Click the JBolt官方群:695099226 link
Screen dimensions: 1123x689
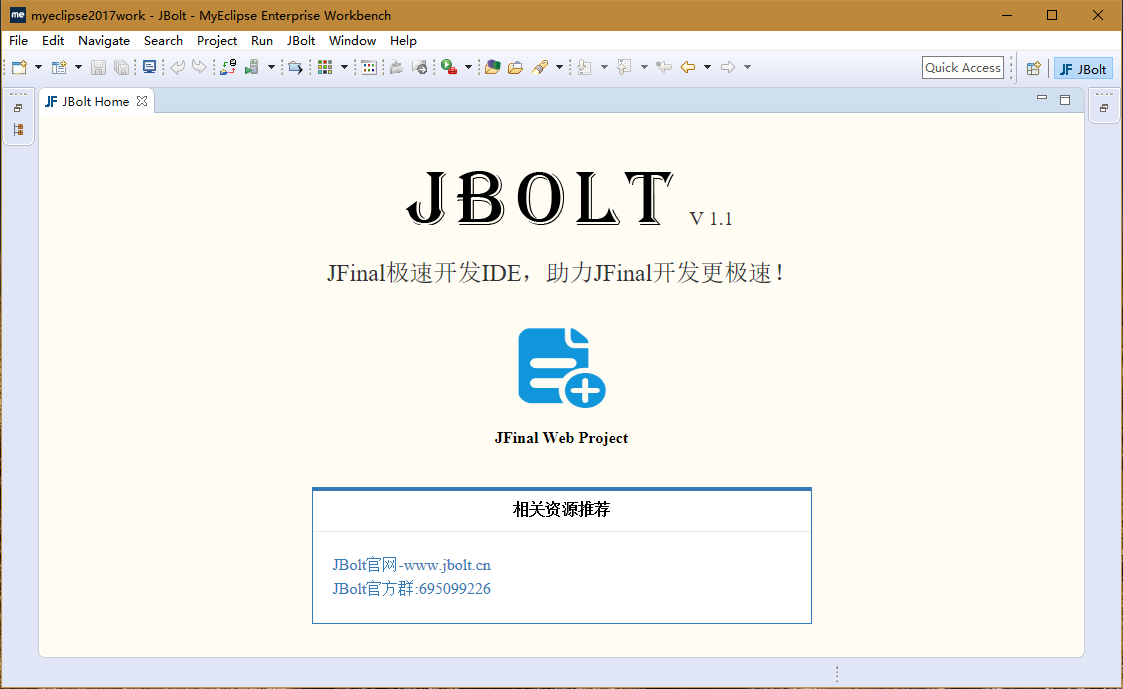pos(412,589)
